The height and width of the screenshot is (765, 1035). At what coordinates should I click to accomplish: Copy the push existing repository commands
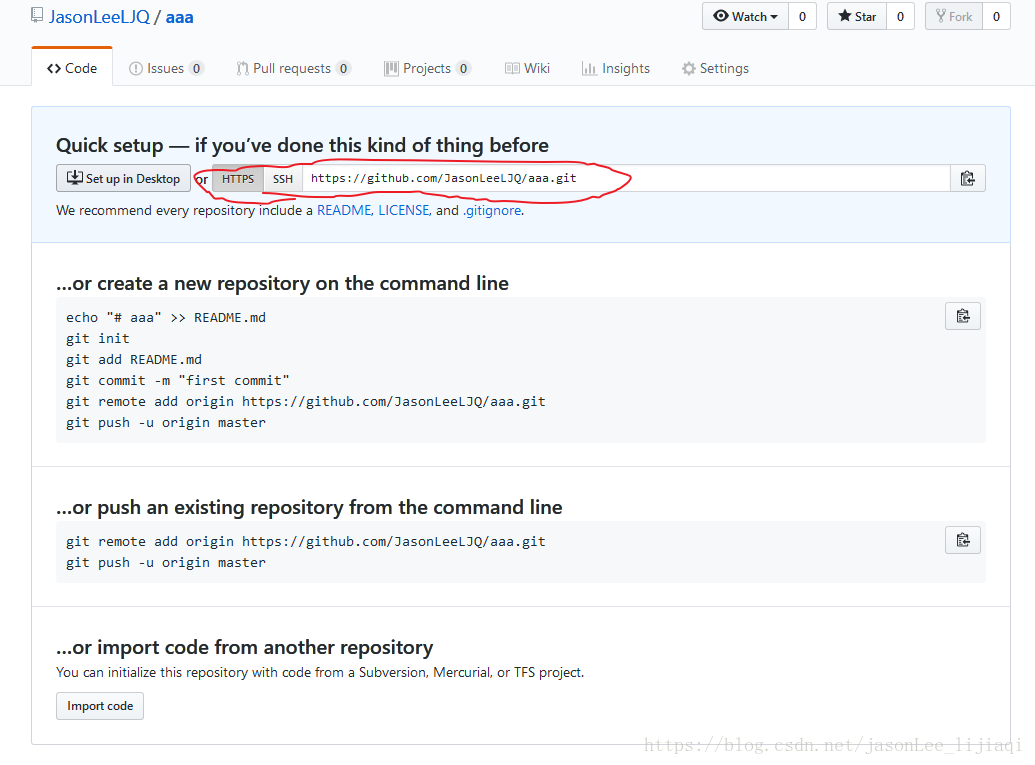[963, 541]
